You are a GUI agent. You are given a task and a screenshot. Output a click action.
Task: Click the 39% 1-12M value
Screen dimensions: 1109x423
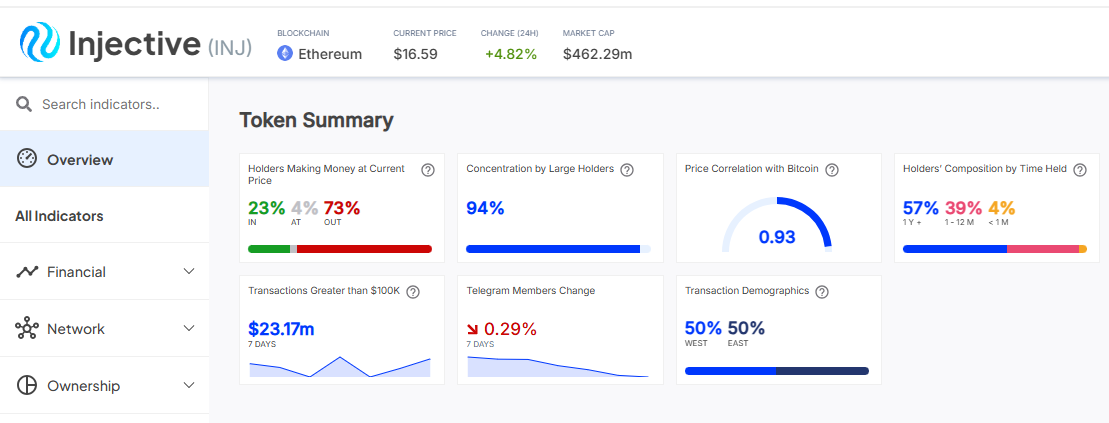click(x=964, y=208)
